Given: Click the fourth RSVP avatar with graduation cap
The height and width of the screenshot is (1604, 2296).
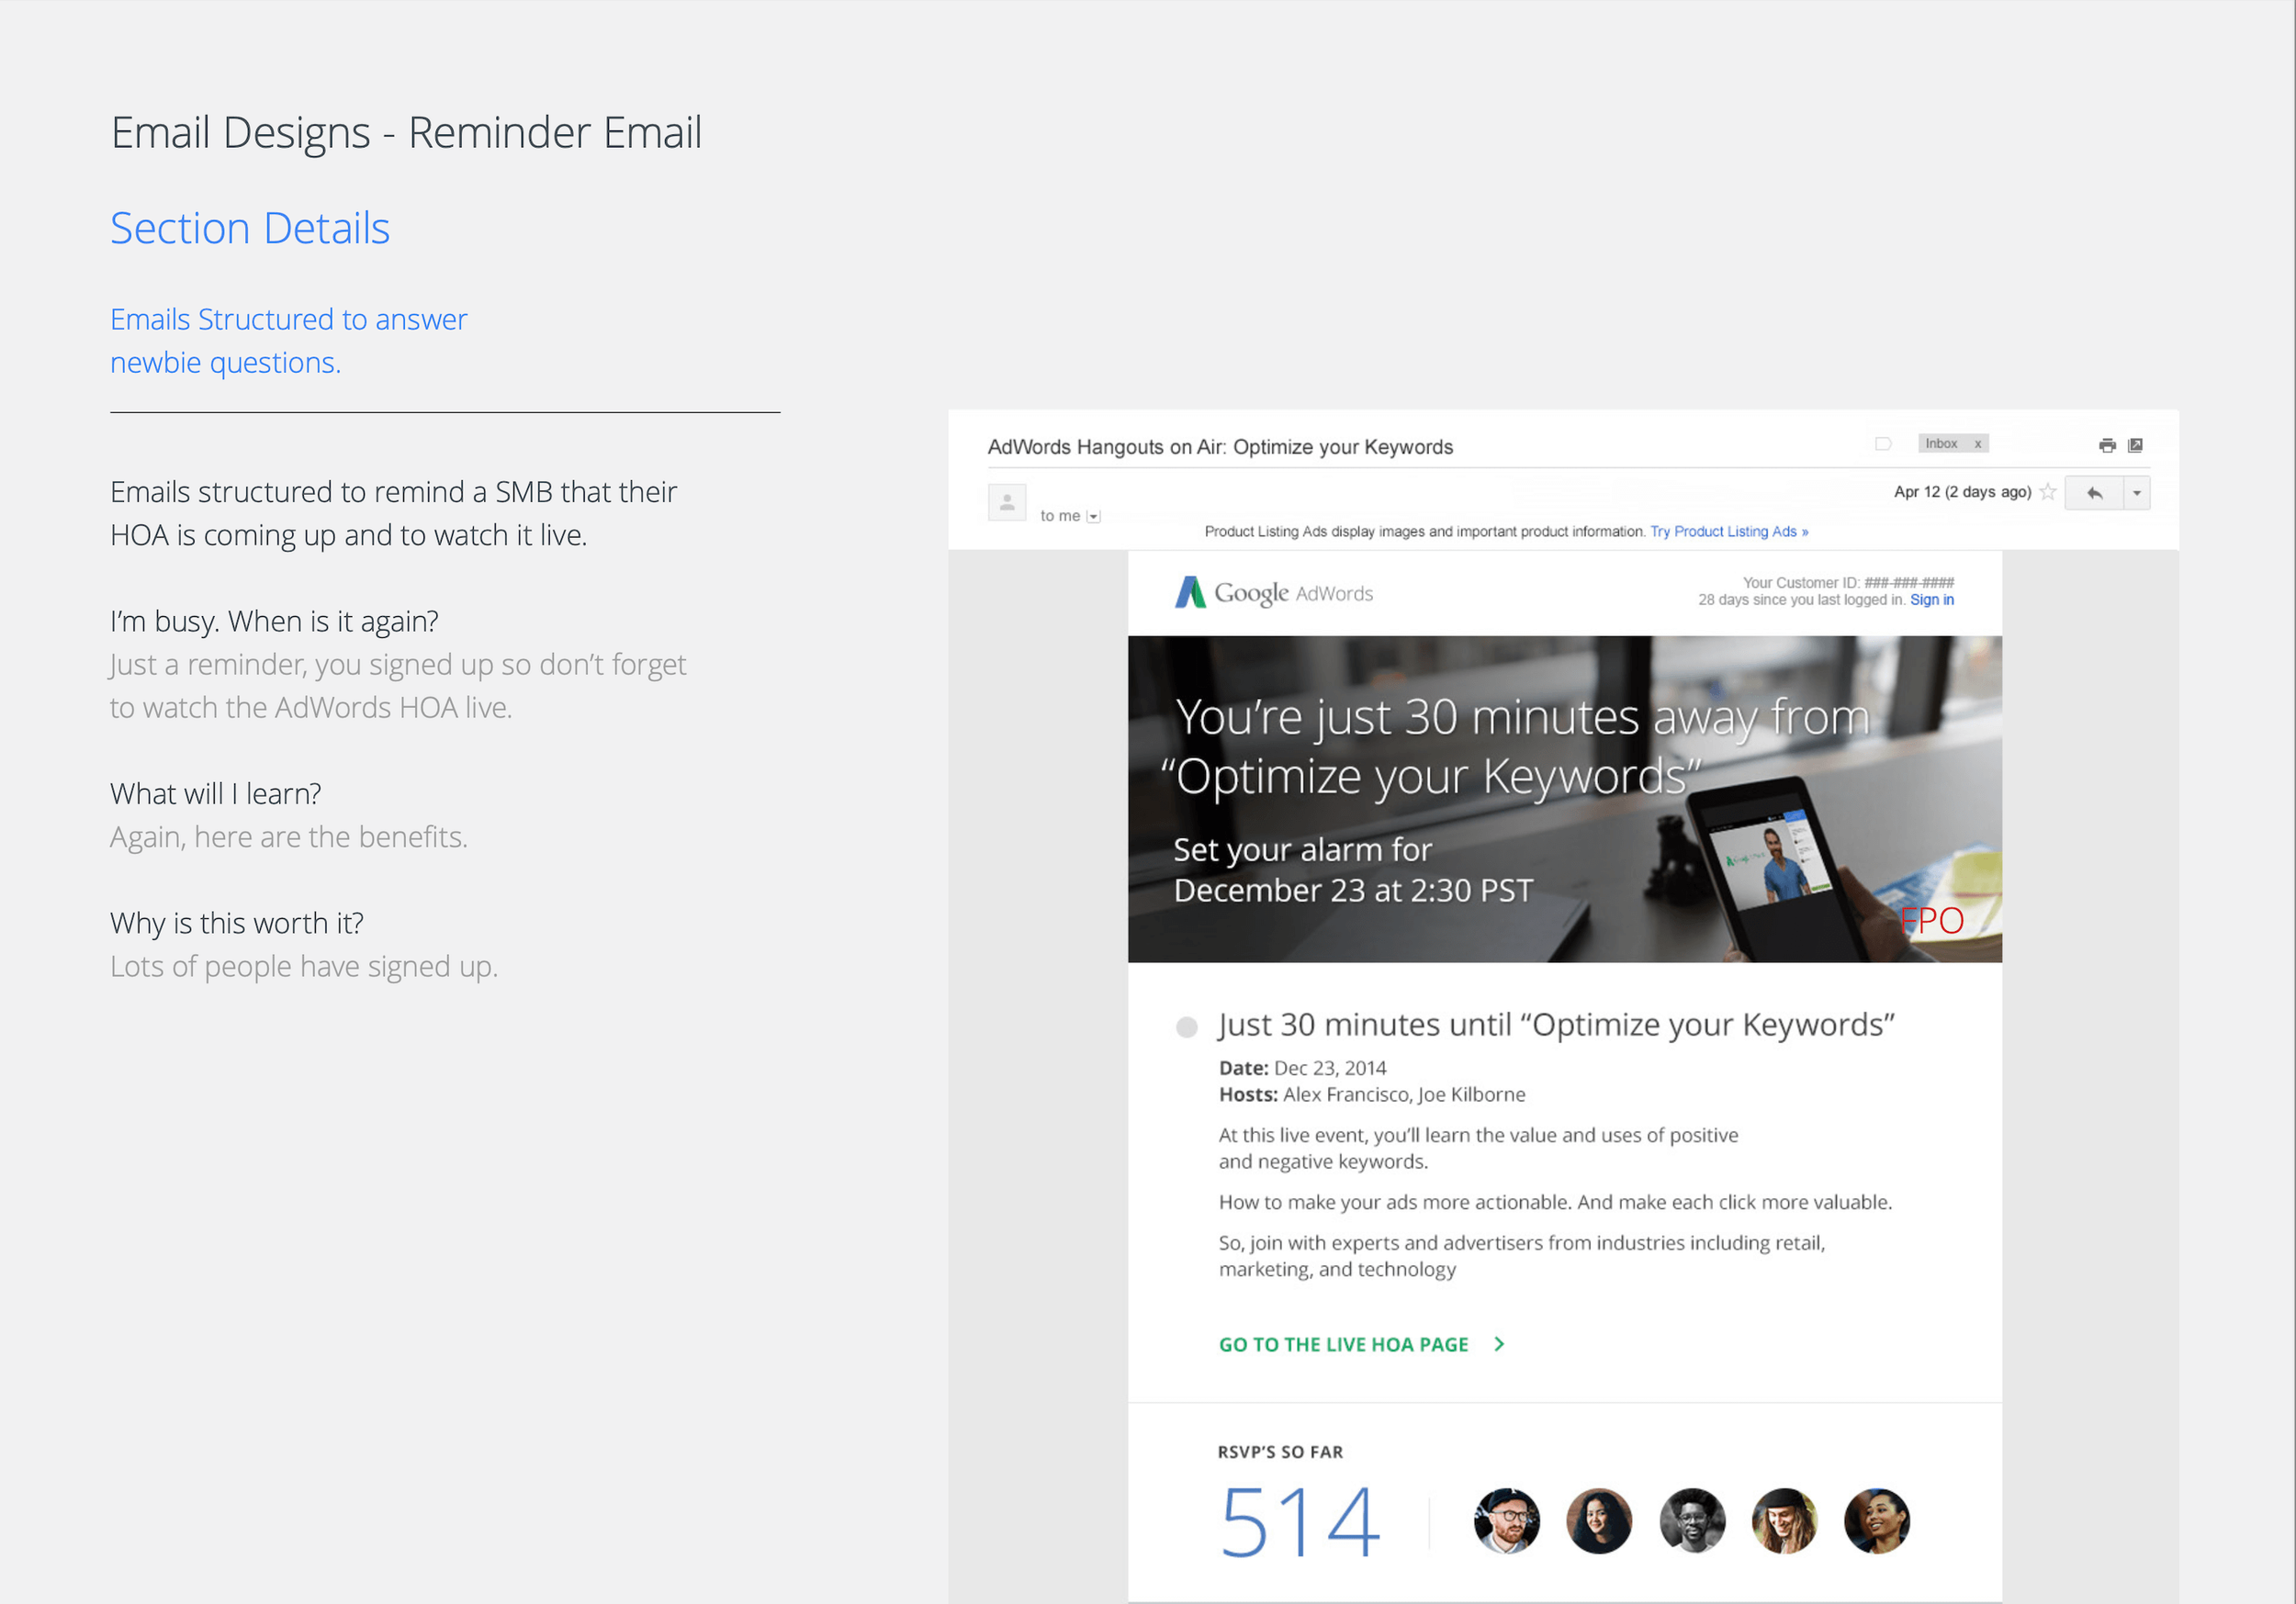Looking at the screenshot, I should pyautogui.click(x=1784, y=1521).
